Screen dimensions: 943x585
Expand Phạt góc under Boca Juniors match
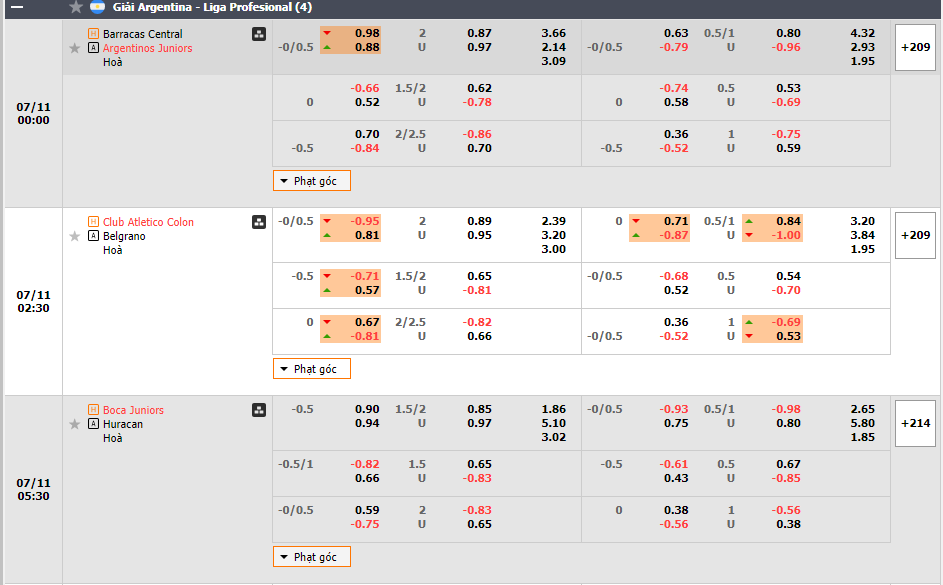coord(312,557)
